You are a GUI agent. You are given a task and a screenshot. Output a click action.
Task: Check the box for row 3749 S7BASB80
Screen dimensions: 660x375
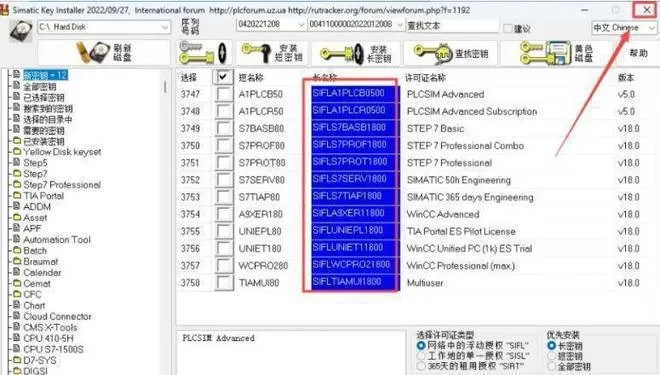coord(224,128)
